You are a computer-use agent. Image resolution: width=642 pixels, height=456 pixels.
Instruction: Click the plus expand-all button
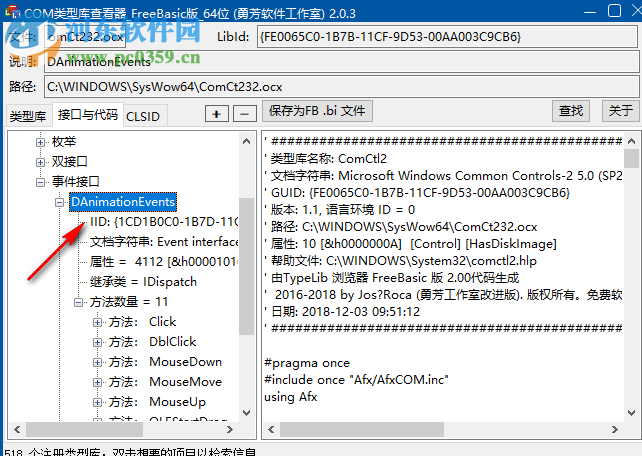(x=216, y=113)
